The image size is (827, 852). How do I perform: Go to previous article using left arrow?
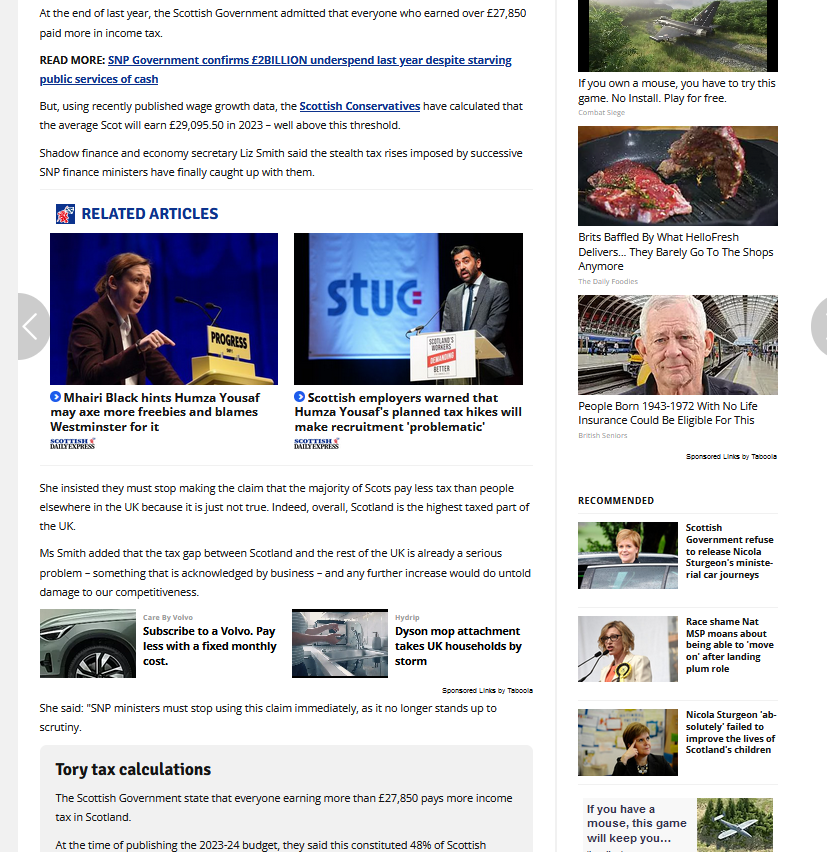coord(32,327)
